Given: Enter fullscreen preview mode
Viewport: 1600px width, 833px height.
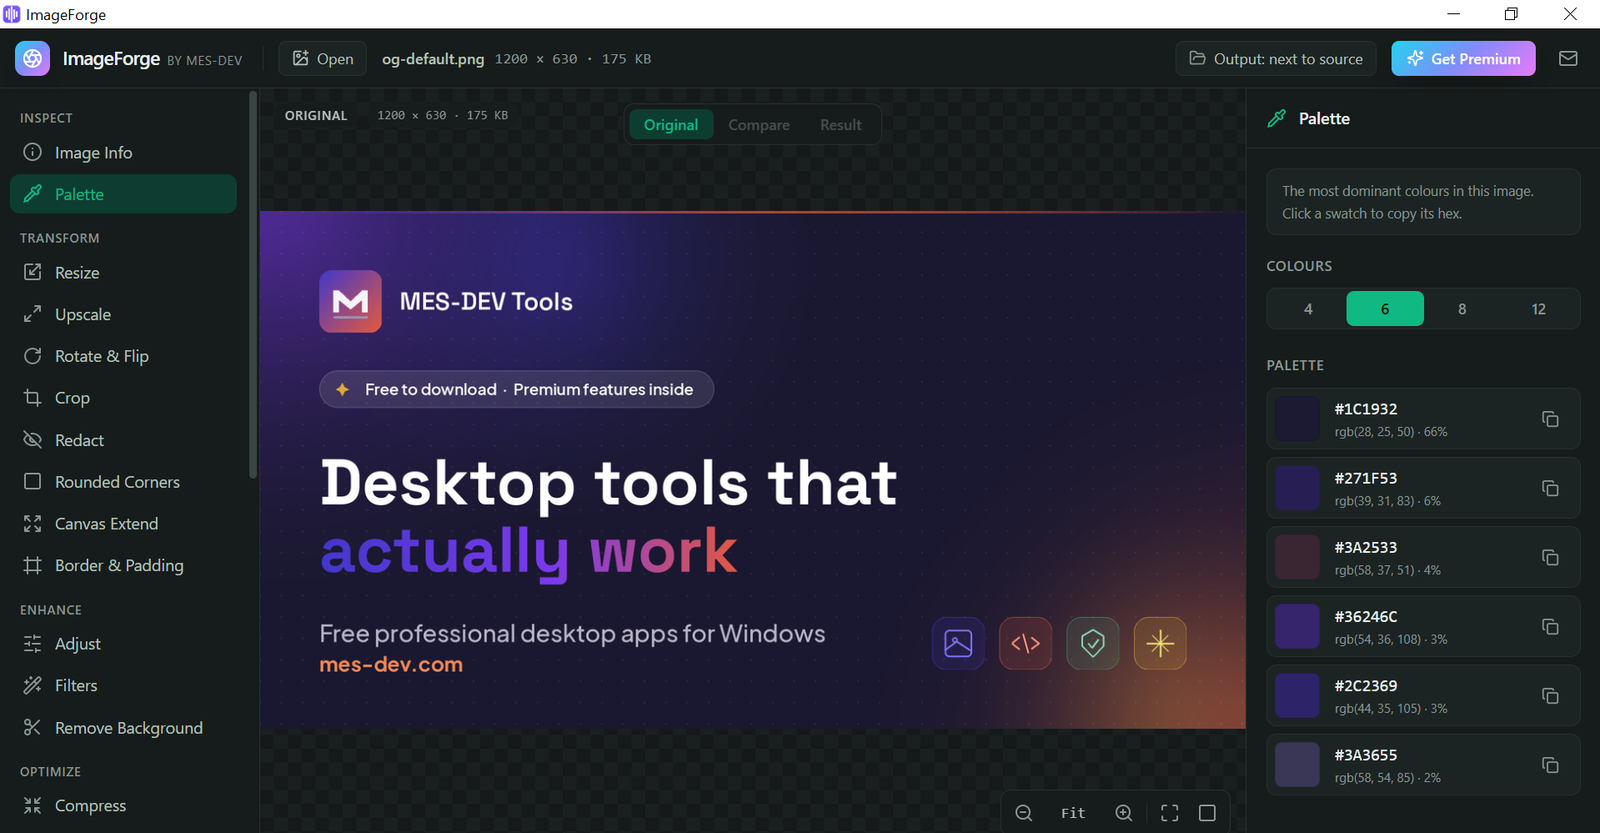Looking at the screenshot, I should pos(1169,813).
